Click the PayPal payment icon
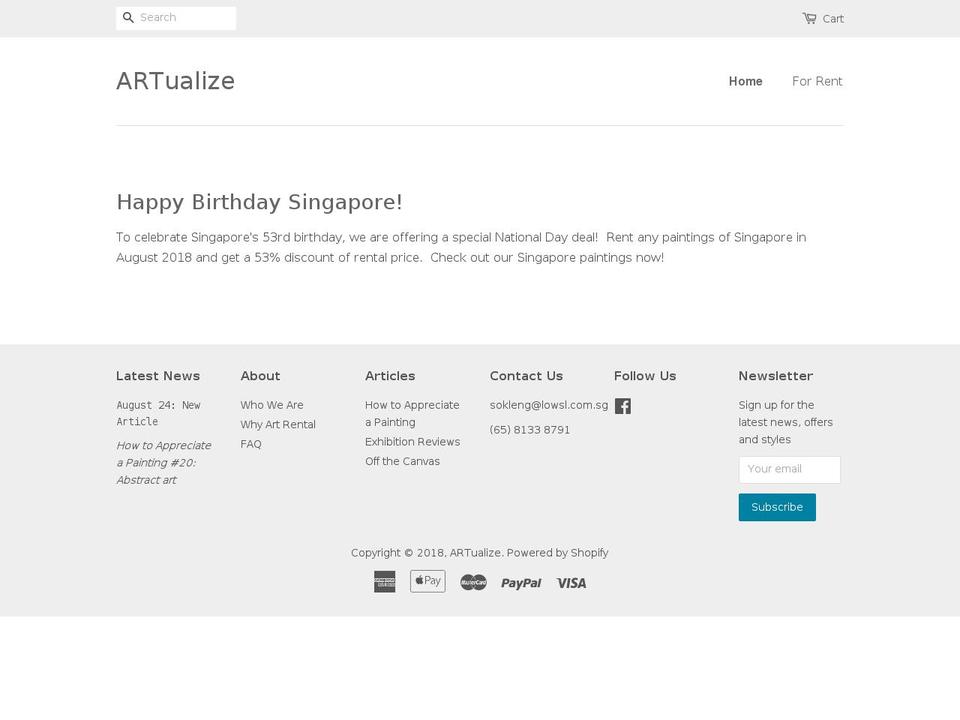 tap(521, 583)
